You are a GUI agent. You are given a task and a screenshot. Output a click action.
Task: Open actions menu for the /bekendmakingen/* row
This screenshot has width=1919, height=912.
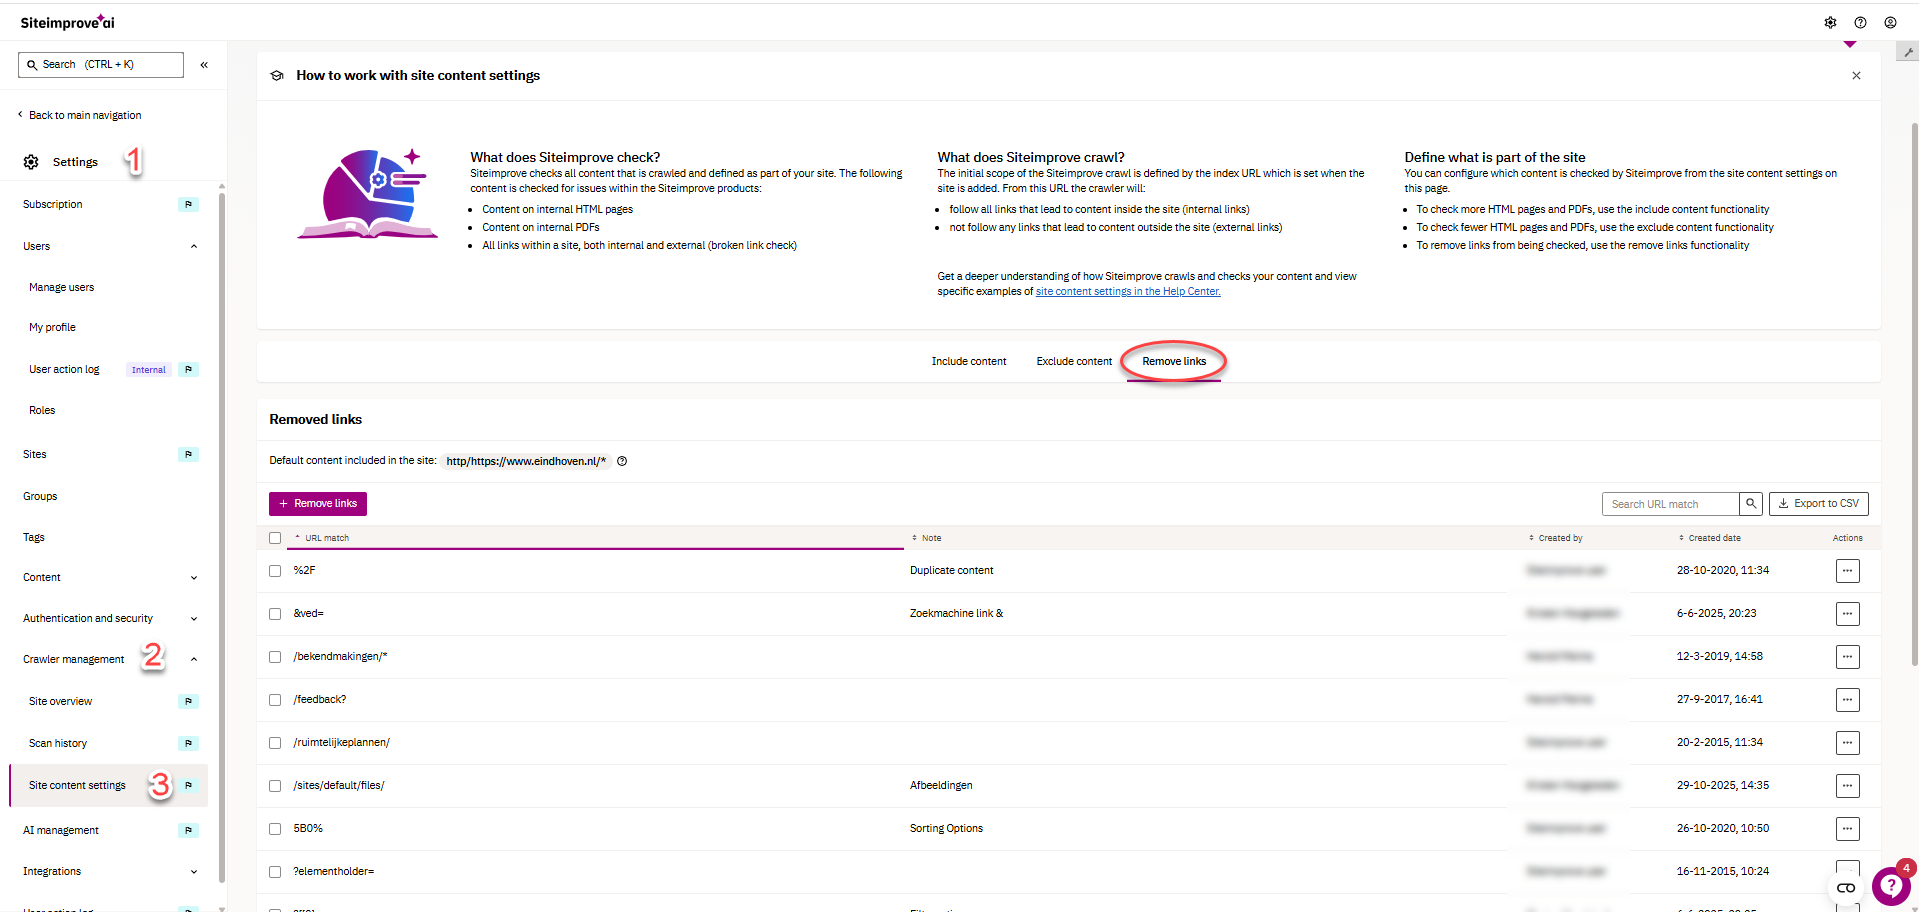[1847, 657]
